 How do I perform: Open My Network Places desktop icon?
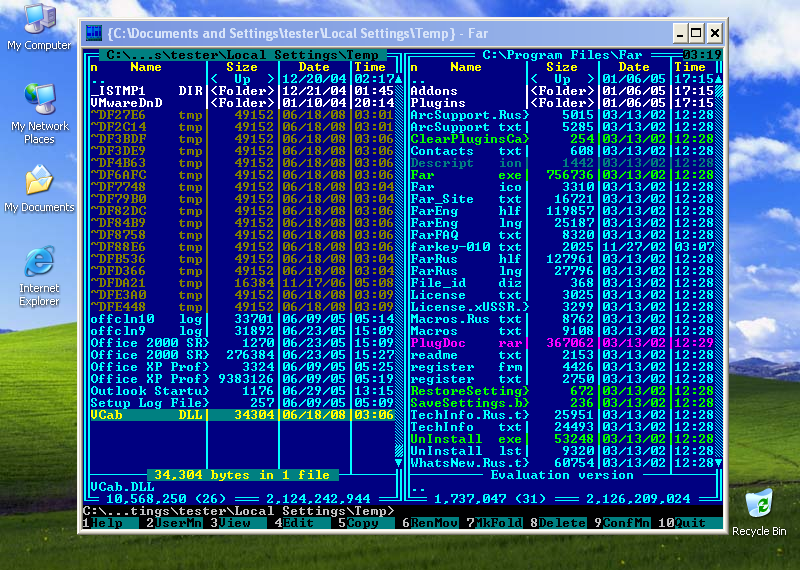39,113
